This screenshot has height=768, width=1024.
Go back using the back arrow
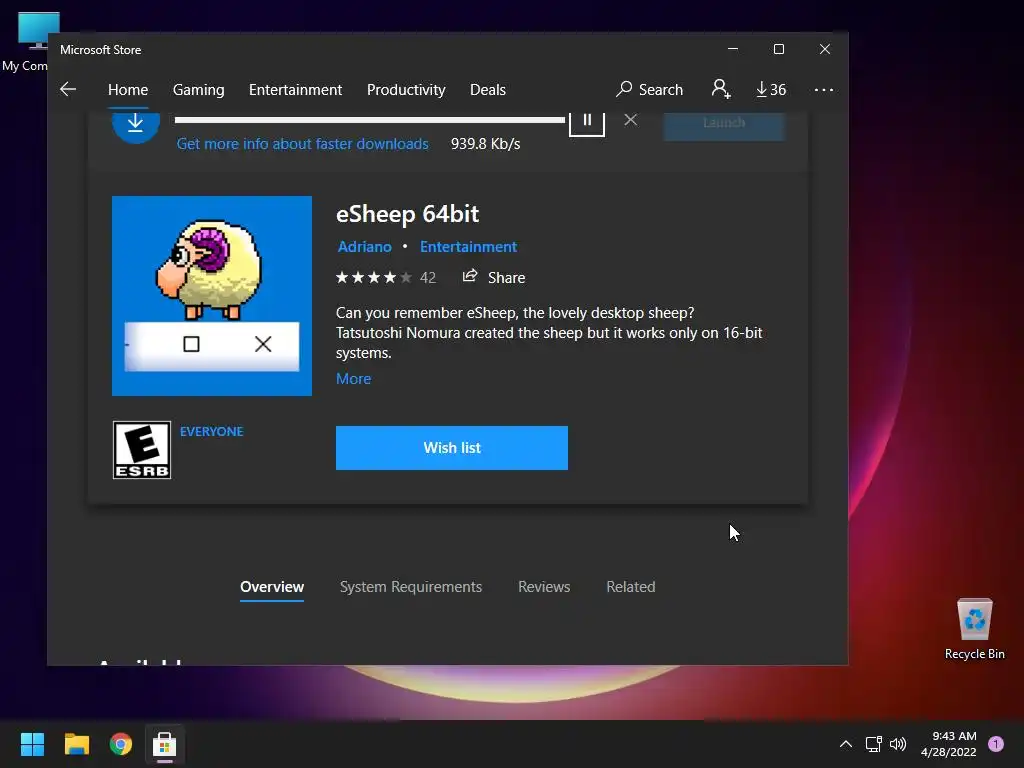click(x=68, y=89)
